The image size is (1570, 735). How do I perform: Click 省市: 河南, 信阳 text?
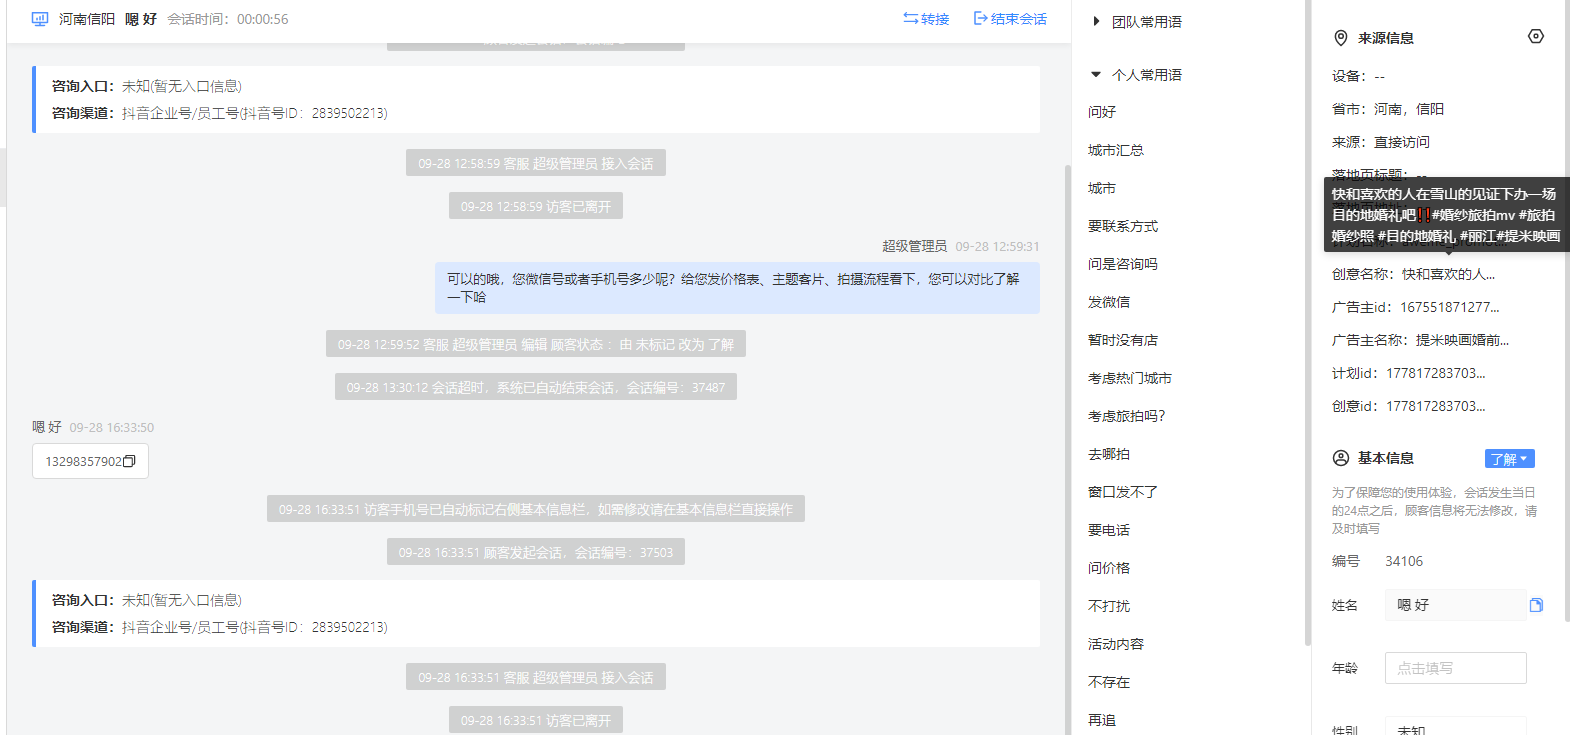click(1388, 109)
